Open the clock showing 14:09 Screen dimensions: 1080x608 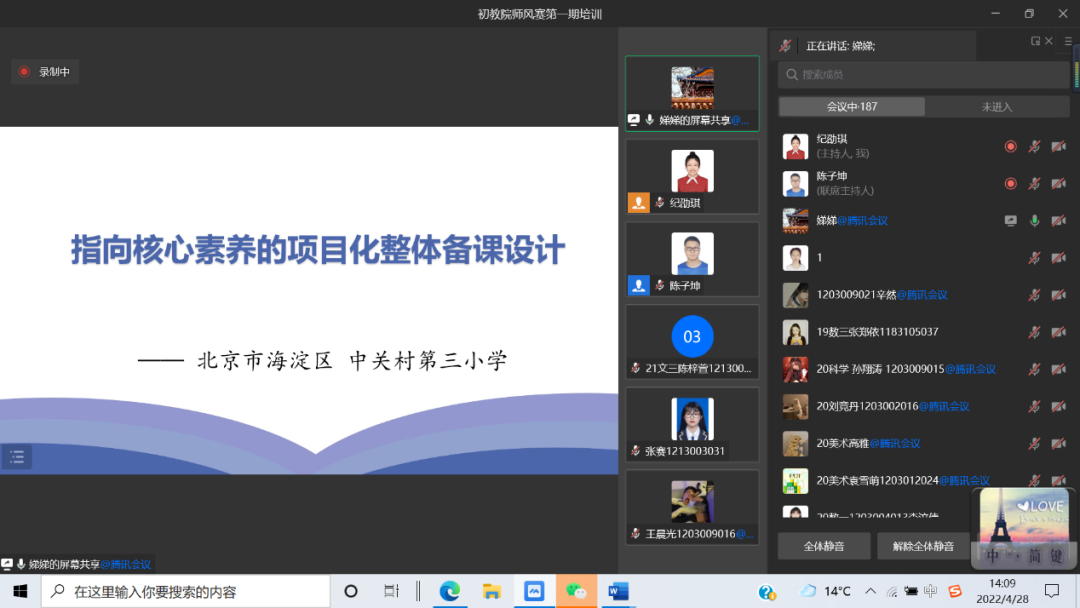(1003, 591)
